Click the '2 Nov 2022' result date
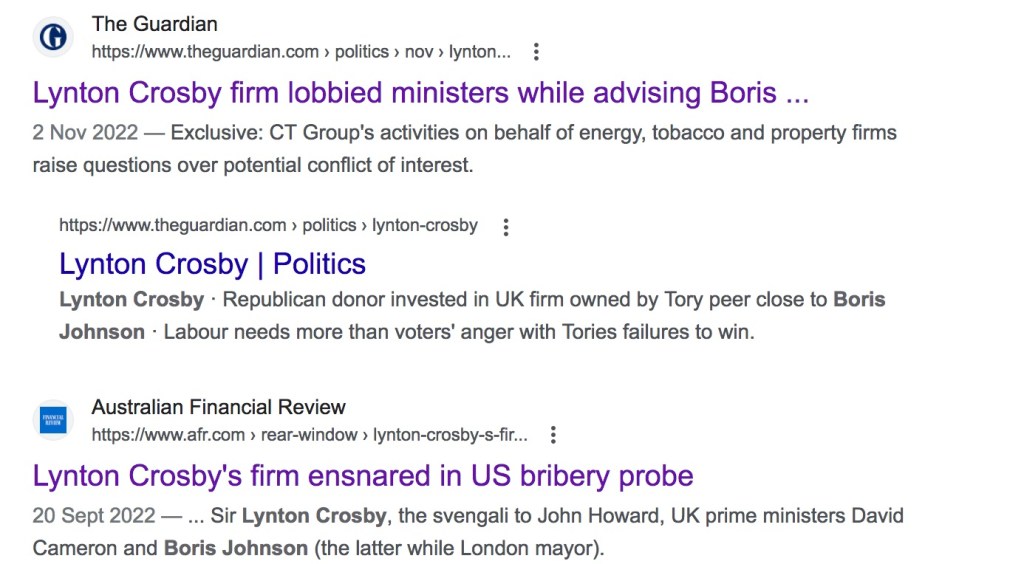Image resolution: width=1024 pixels, height=564 pixels. point(83,133)
